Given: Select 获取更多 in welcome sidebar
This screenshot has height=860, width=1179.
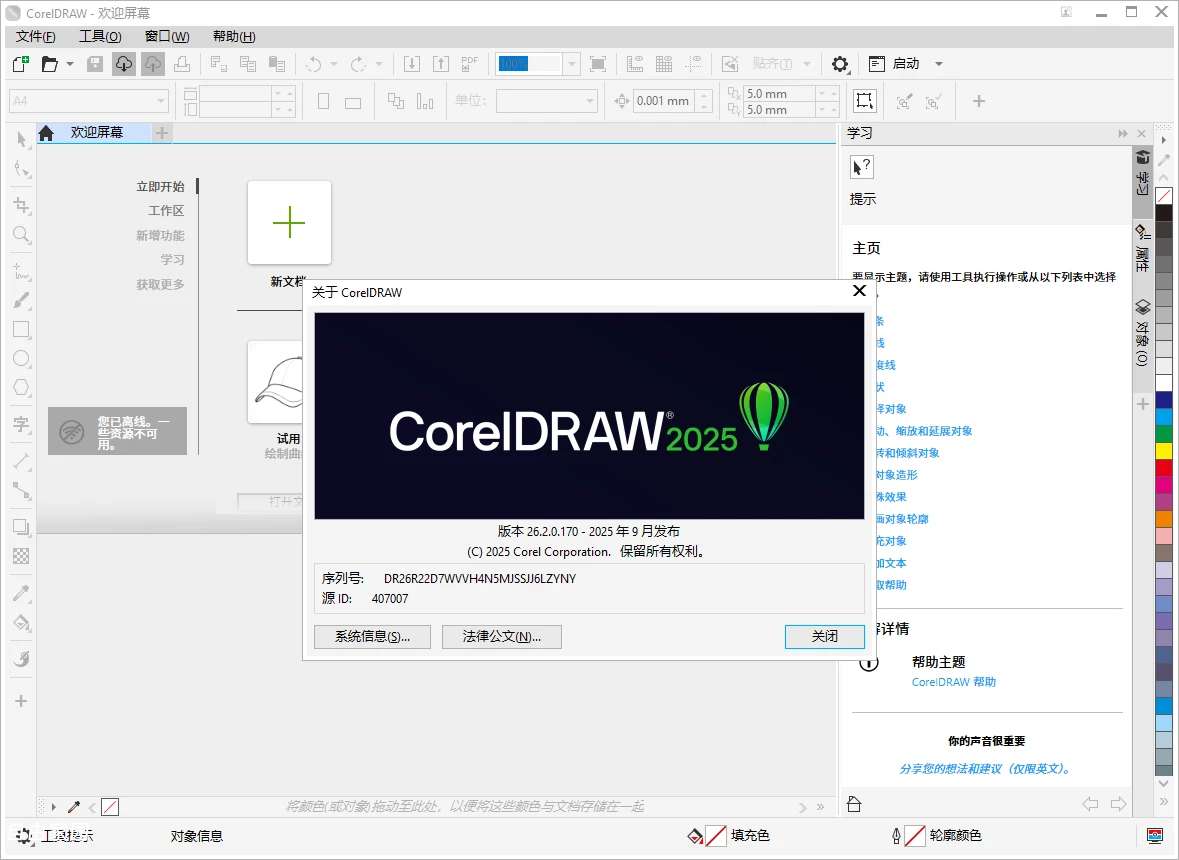Looking at the screenshot, I should [160, 284].
